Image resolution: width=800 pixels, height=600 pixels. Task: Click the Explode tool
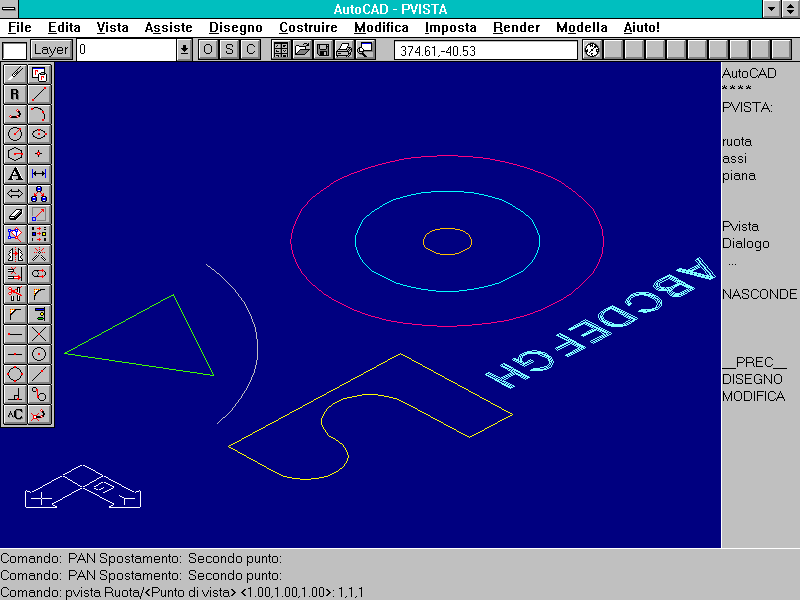pos(39,254)
